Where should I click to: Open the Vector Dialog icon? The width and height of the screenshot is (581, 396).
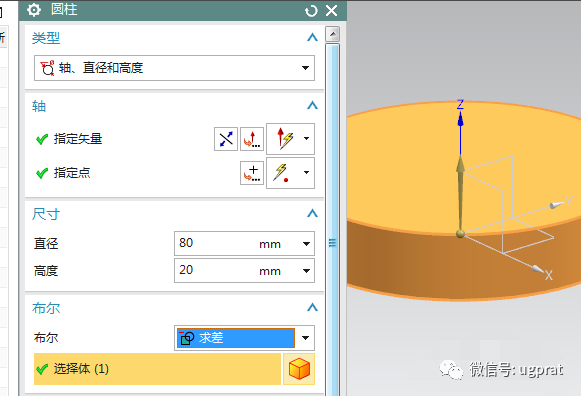(x=252, y=139)
